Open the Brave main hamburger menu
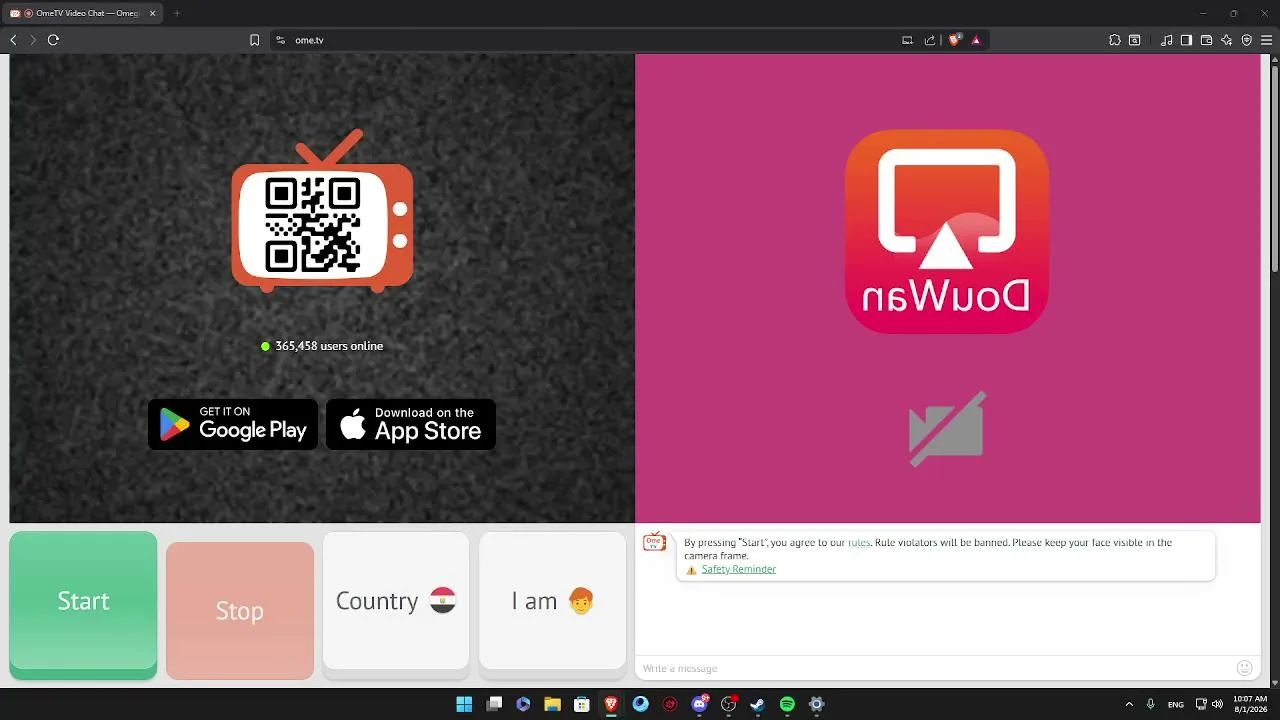This screenshot has height=720, width=1280. pos(1266,40)
